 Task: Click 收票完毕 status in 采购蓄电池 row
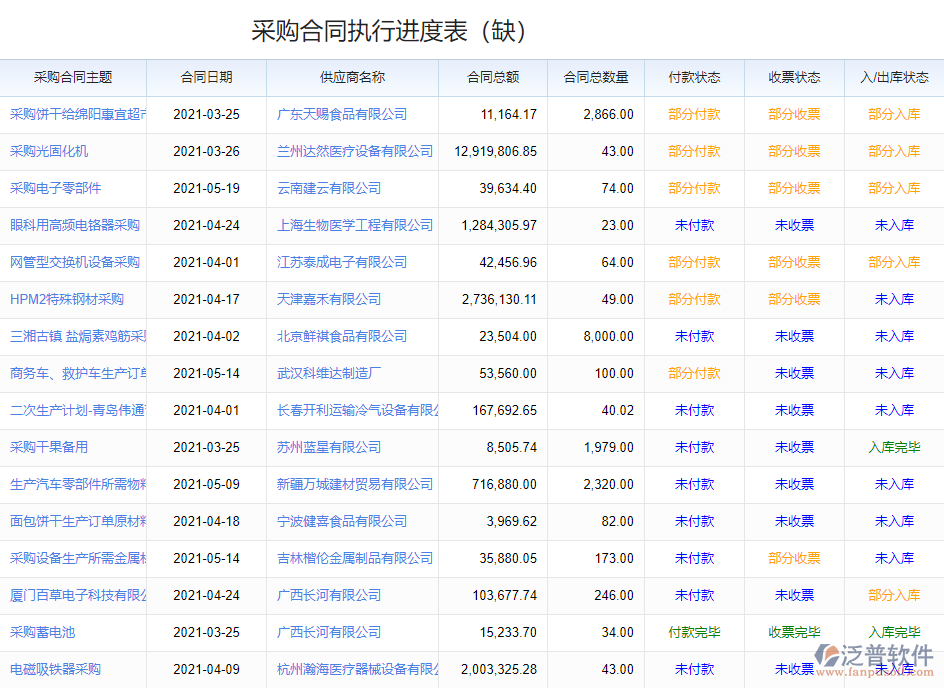click(794, 632)
